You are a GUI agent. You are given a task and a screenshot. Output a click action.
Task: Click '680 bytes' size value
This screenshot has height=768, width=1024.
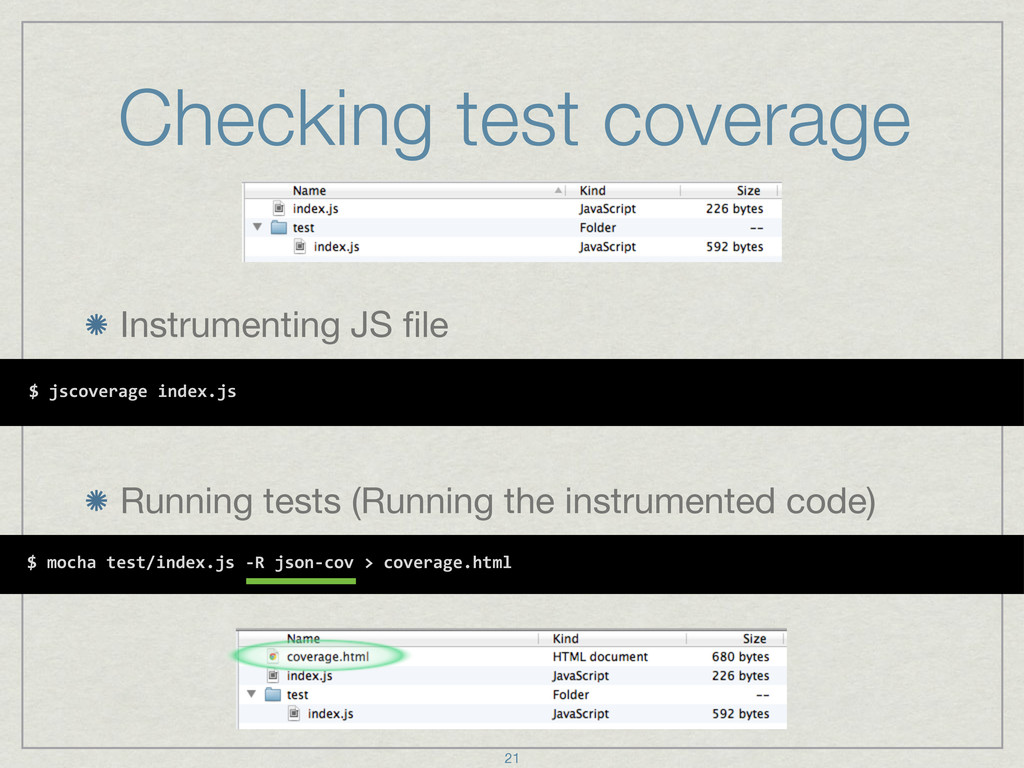(x=740, y=656)
